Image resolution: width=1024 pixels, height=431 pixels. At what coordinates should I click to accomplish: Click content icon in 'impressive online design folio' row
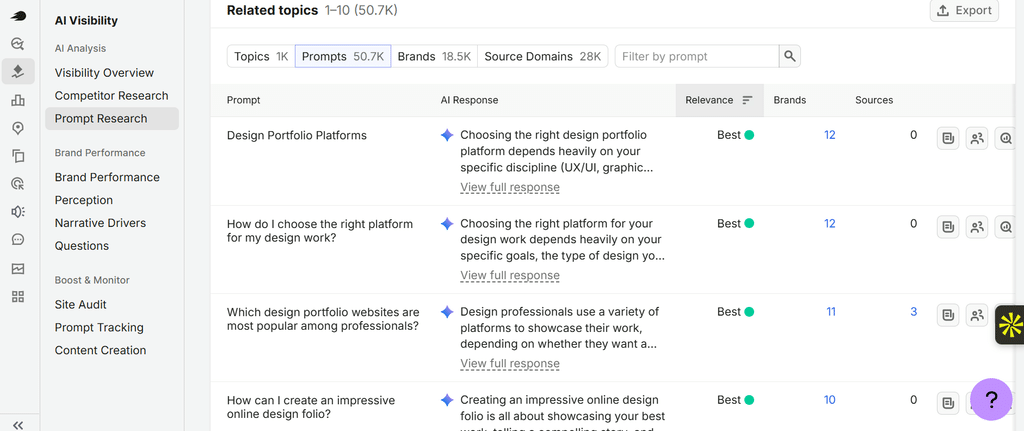click(948, 403)
